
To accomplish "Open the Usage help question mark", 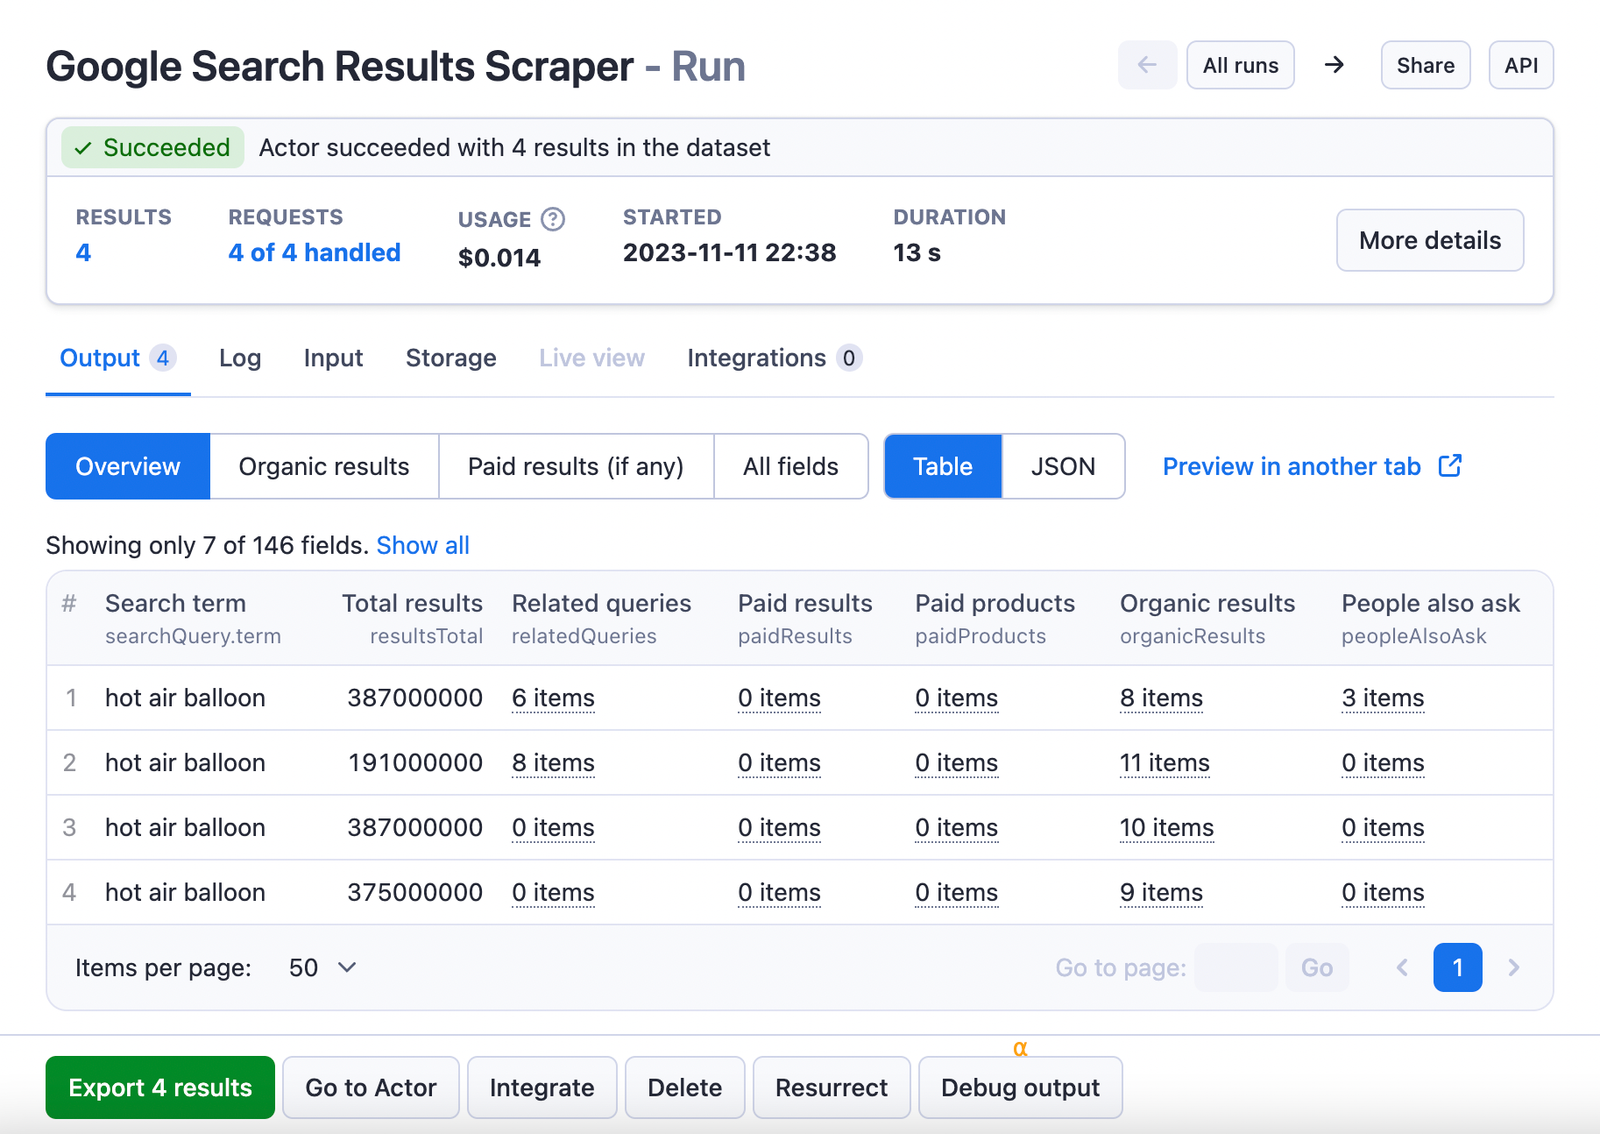I will [x=551, y=219].
